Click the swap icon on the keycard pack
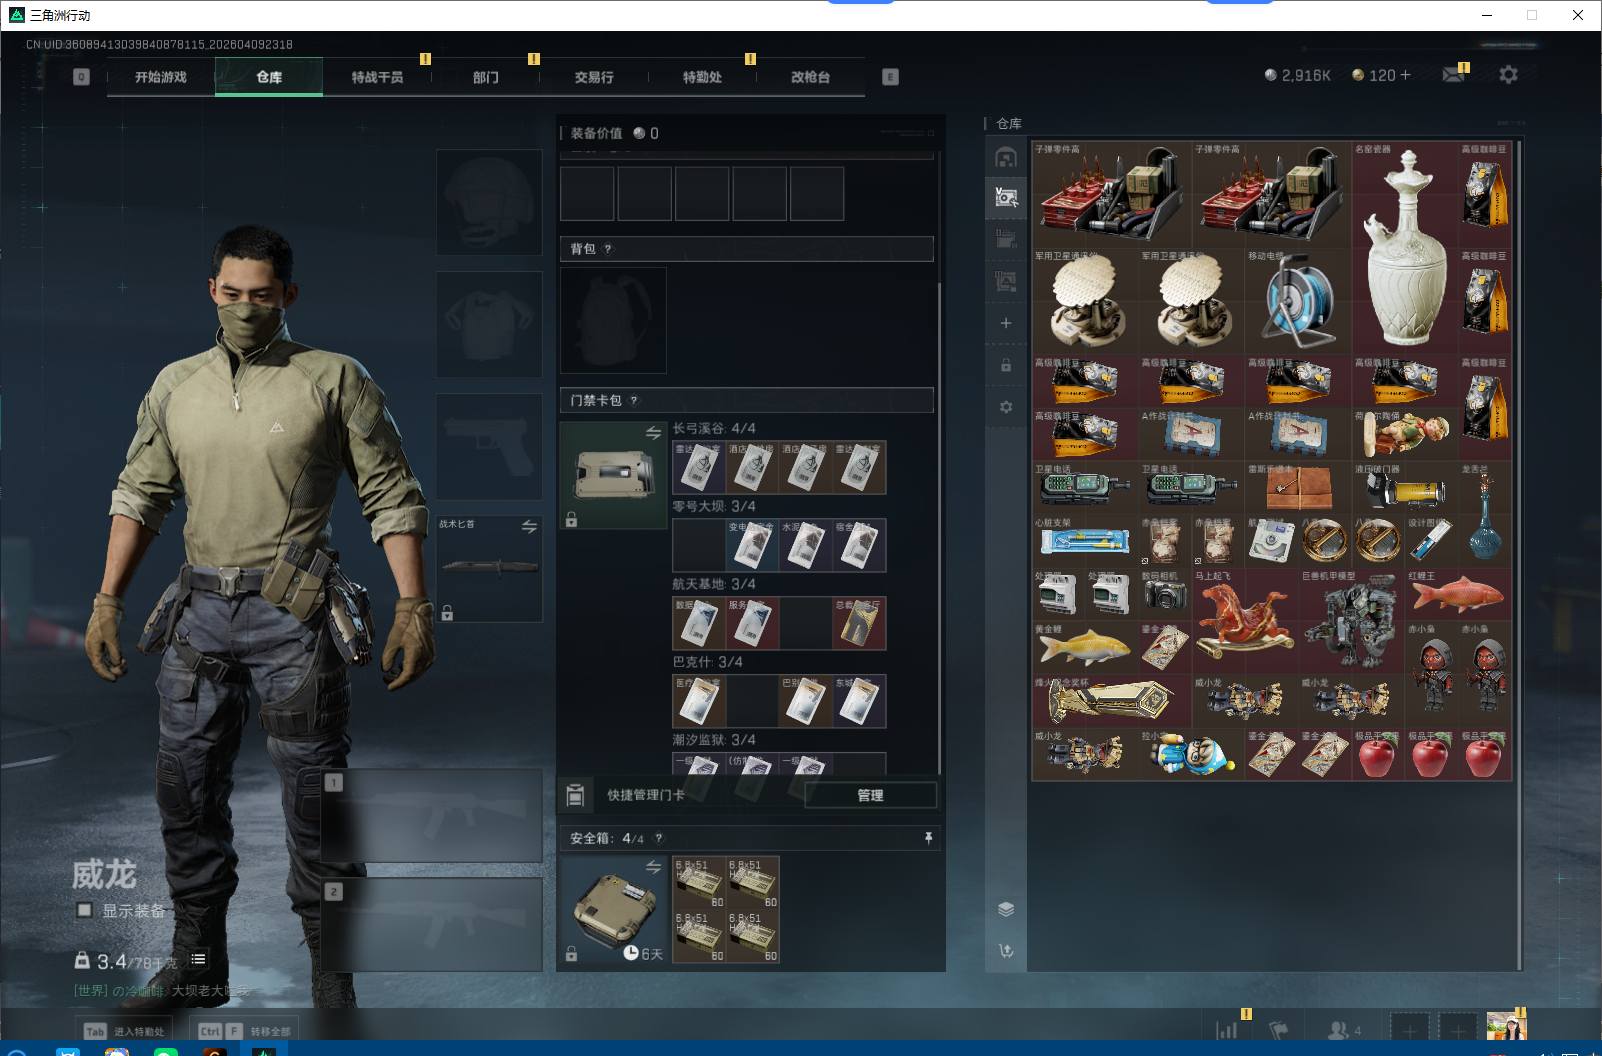 pos(653,433)
